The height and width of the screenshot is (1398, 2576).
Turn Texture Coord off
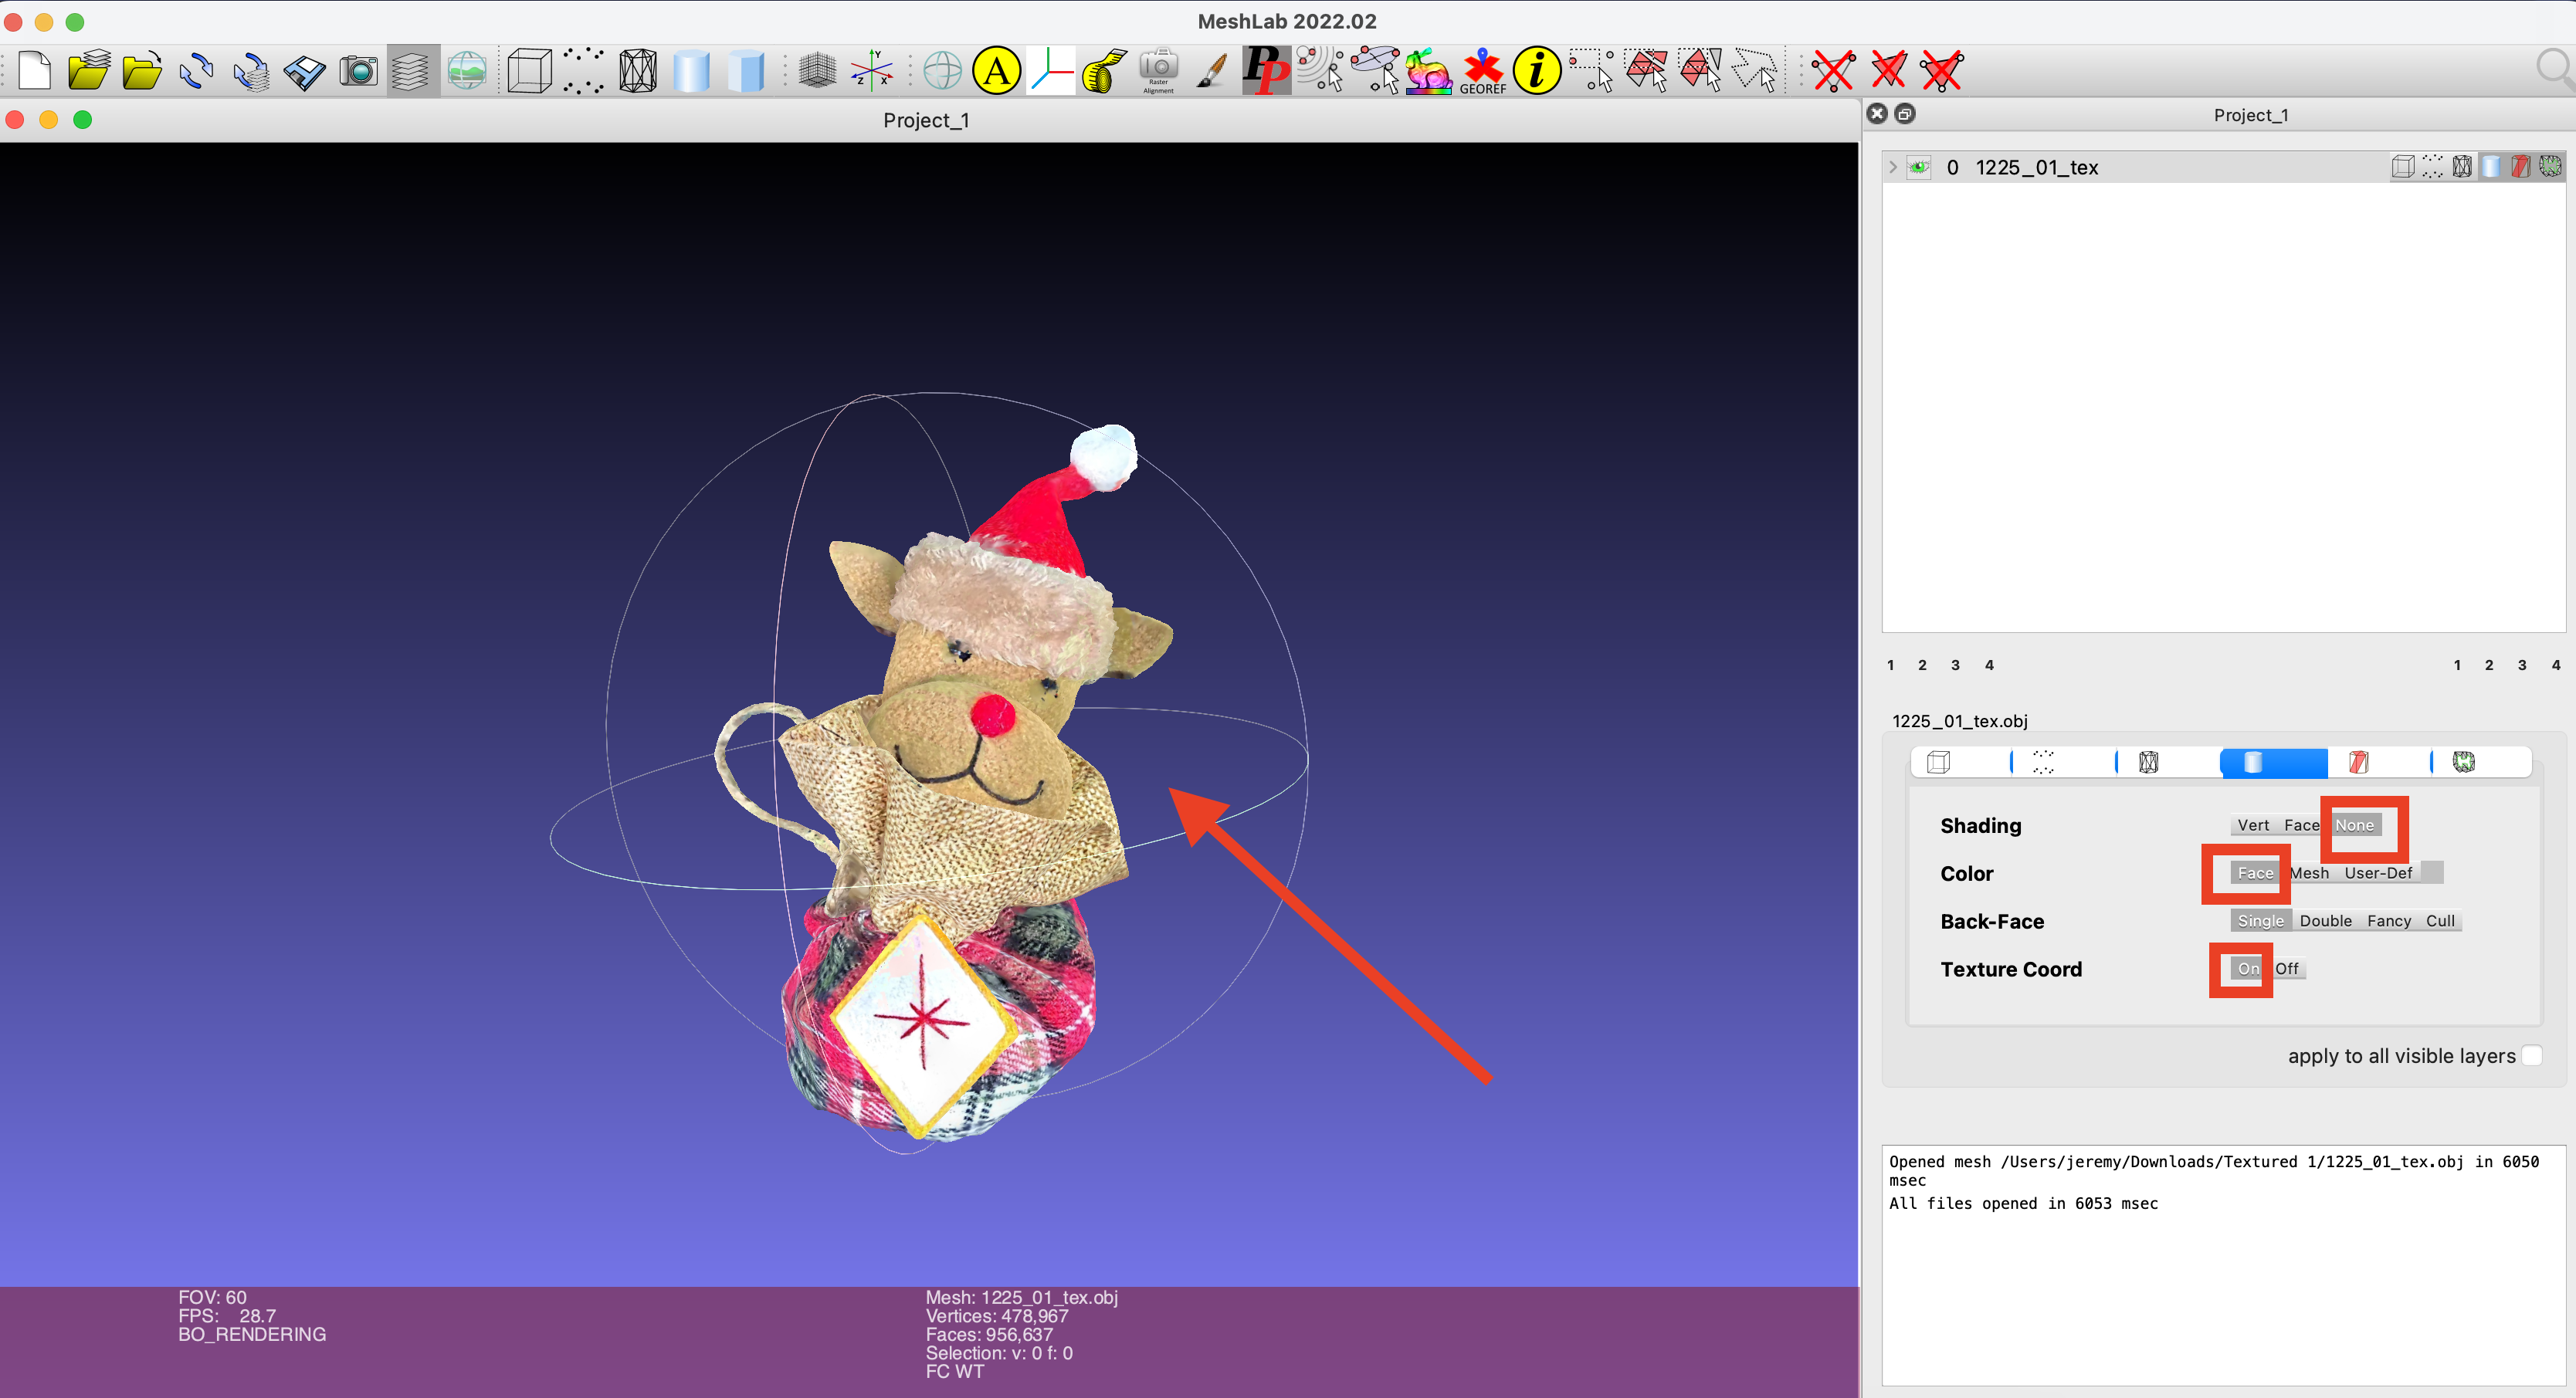pos(2289,968)
